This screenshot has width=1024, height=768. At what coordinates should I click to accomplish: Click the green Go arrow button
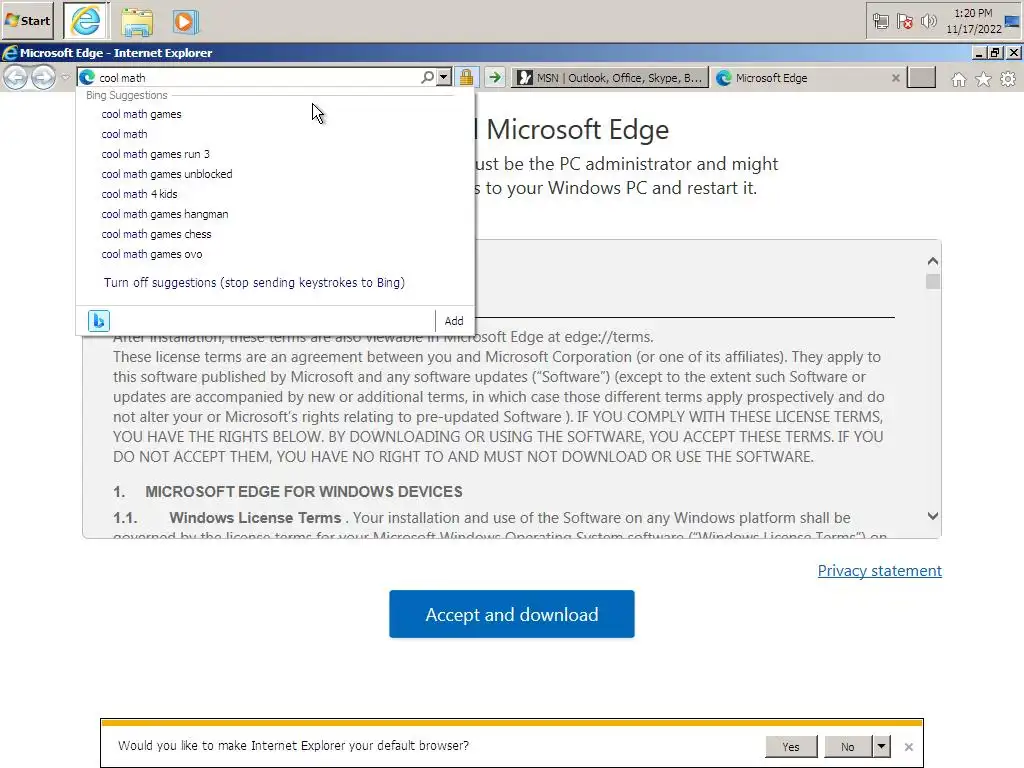(x=495, y=78)
